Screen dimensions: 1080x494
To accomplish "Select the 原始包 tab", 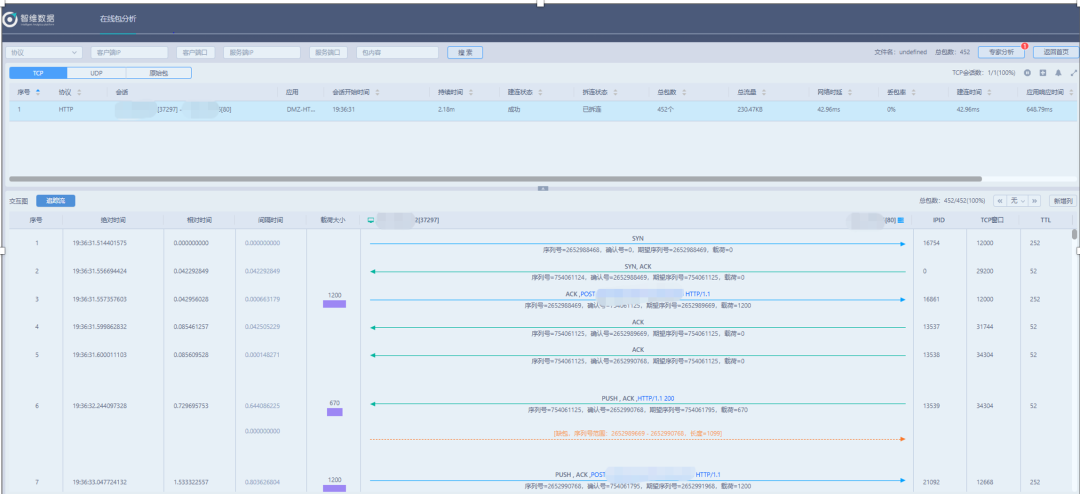I will click(158, 72).
